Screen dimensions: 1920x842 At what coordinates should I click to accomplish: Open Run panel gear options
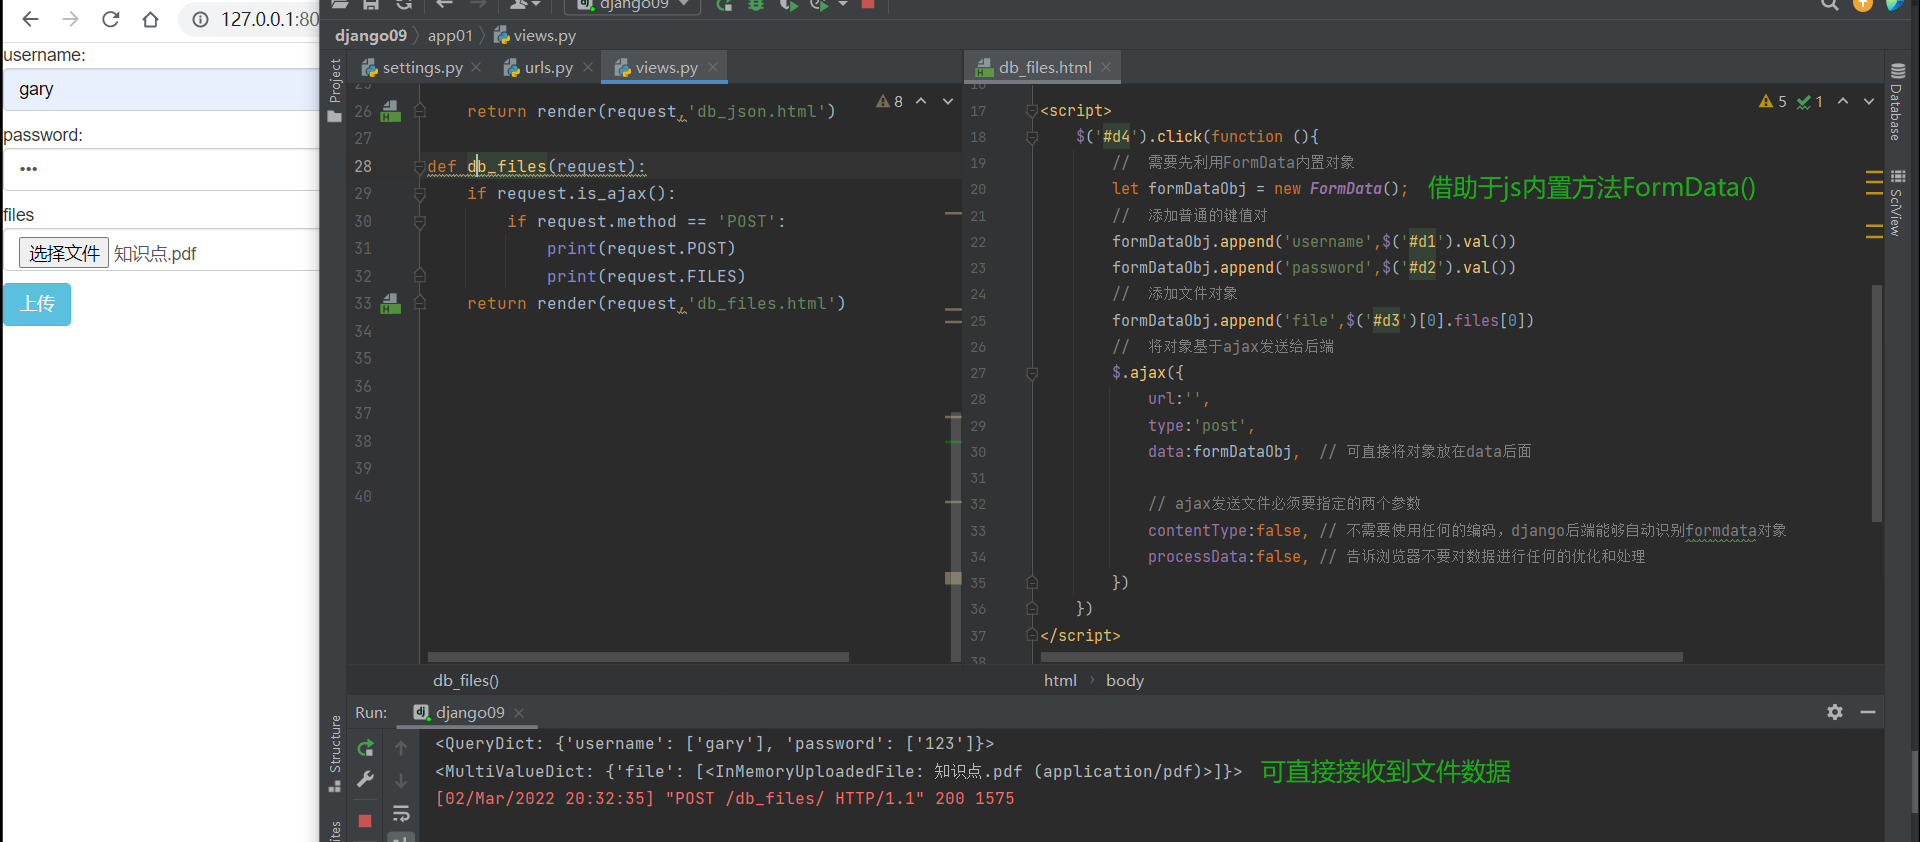tap(1835, 712)
